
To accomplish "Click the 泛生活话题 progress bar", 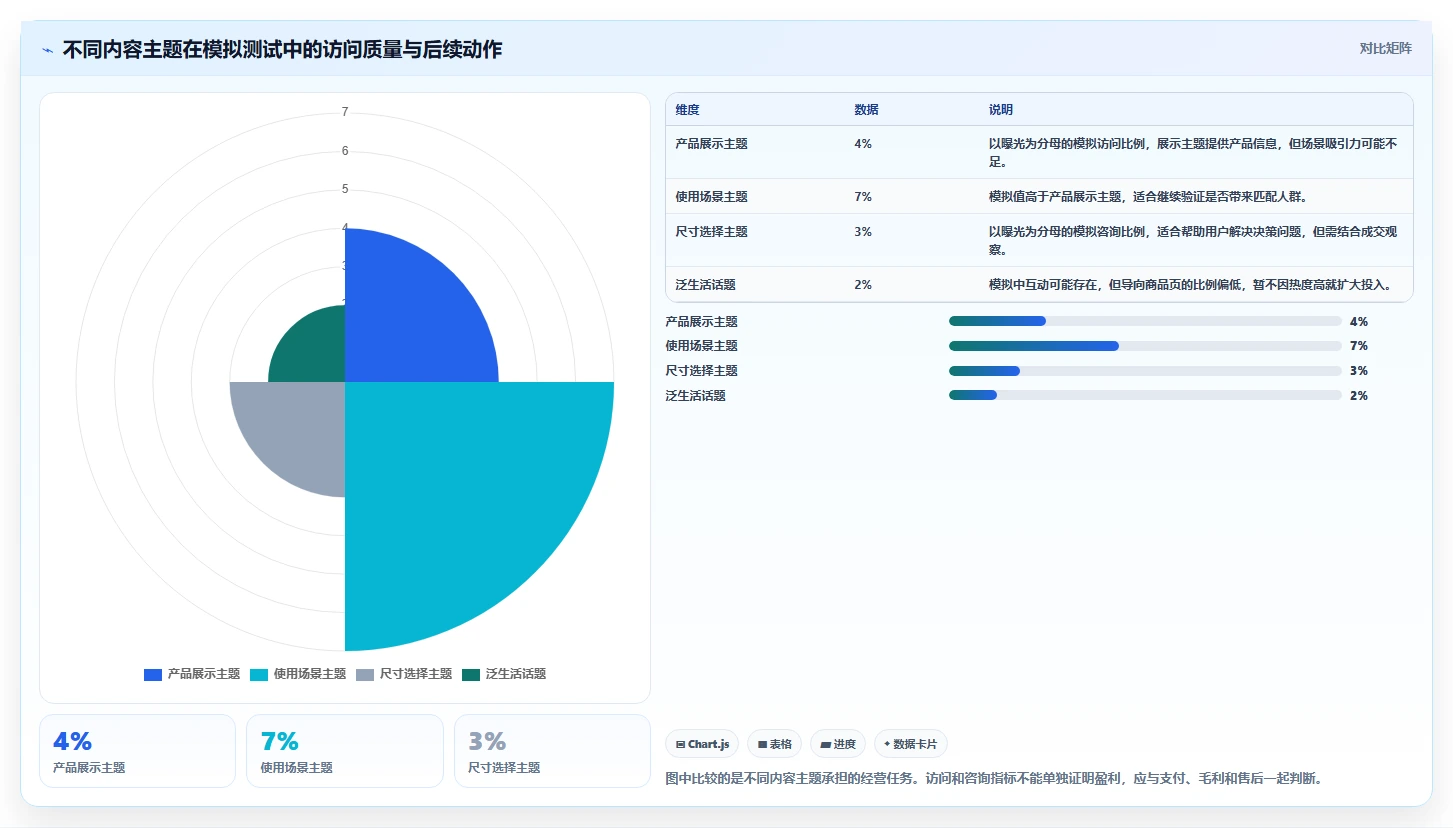I will tap(1145, 395).
